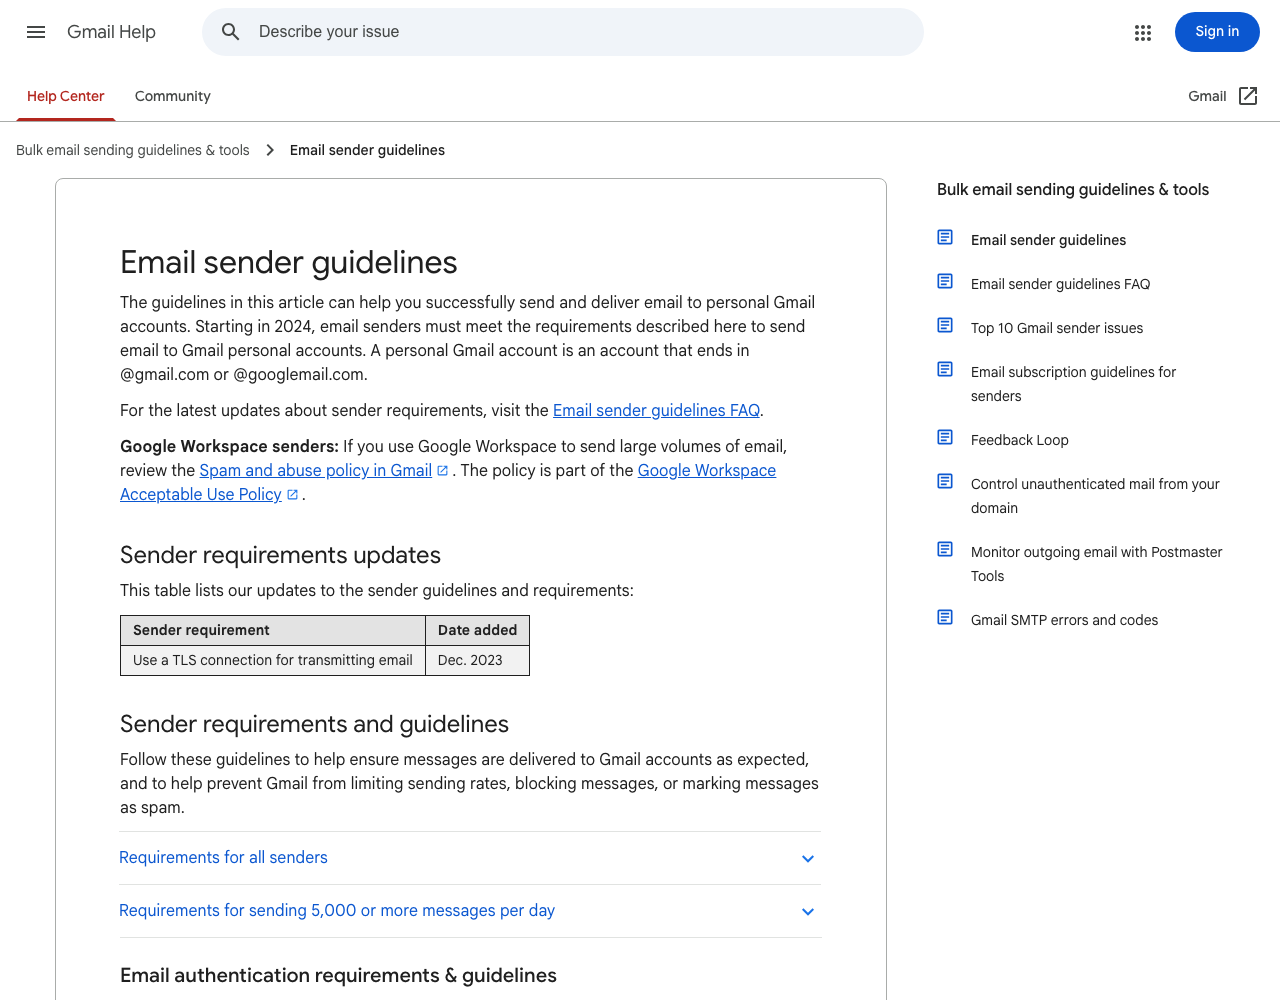
Task: Open Email sender guidelines FAQ inline link
Action: tap(656, 410)
